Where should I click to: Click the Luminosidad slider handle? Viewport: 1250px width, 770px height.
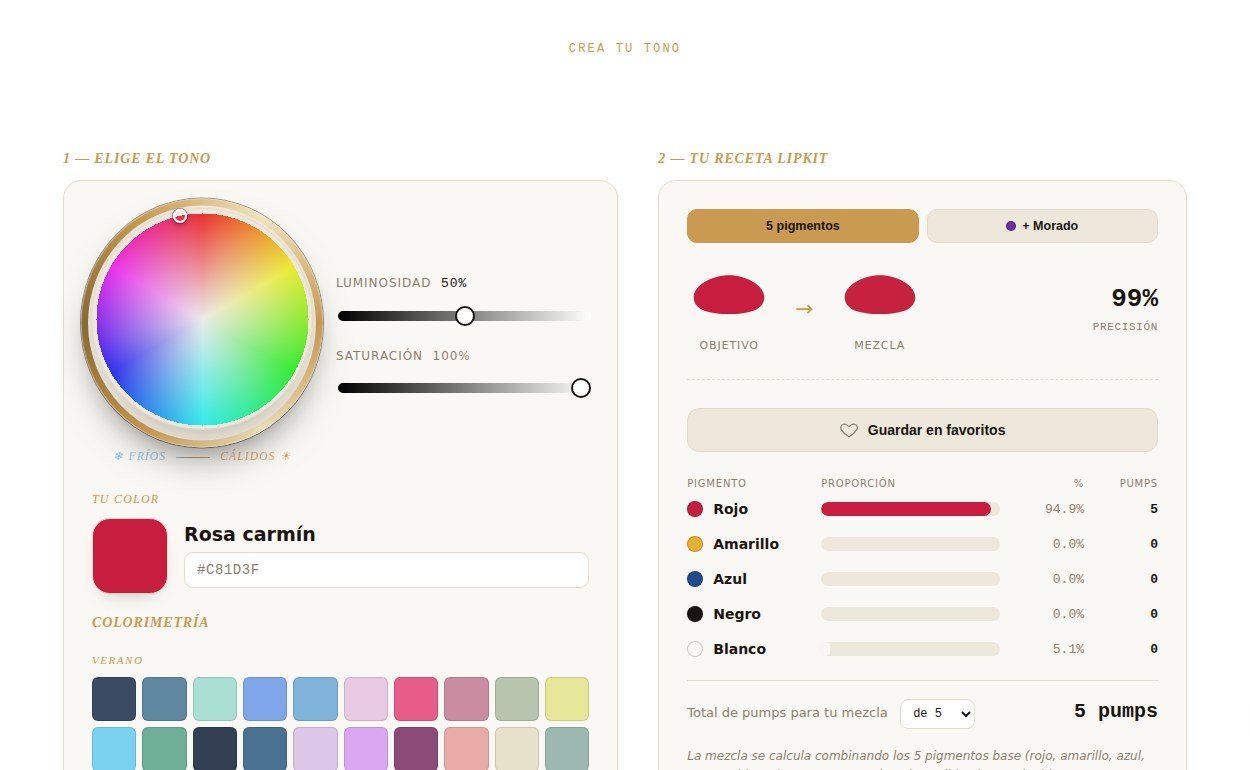(465, 316)
